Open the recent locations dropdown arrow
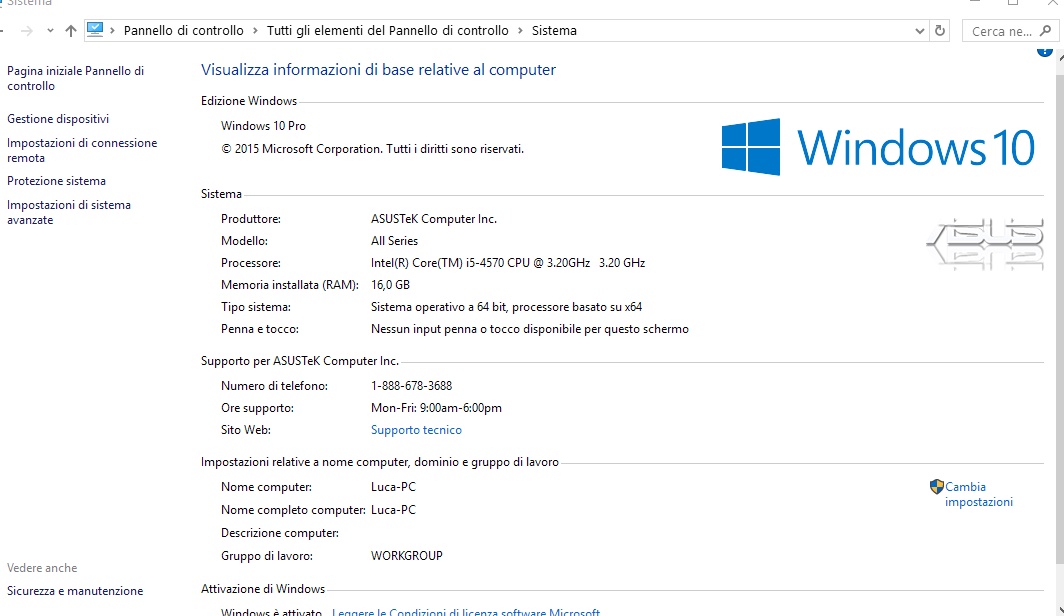This screenshot has height=616, width=1064. 50,31
